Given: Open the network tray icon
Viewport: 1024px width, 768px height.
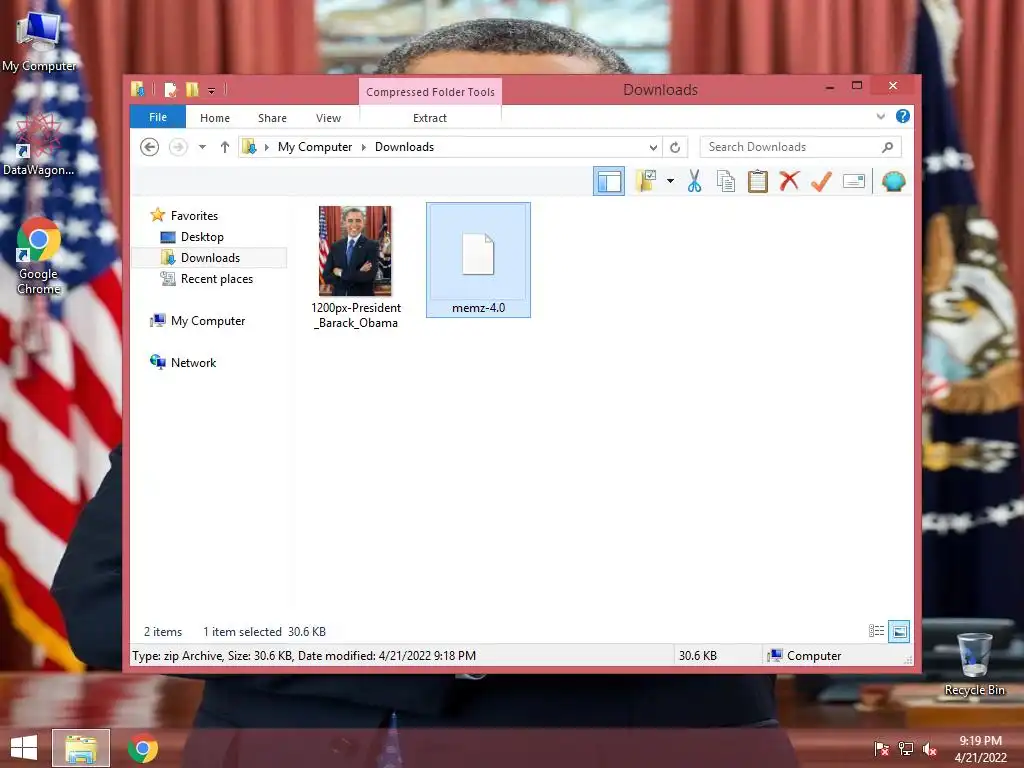Looking at the screenshot, I should tap(906, 748).
